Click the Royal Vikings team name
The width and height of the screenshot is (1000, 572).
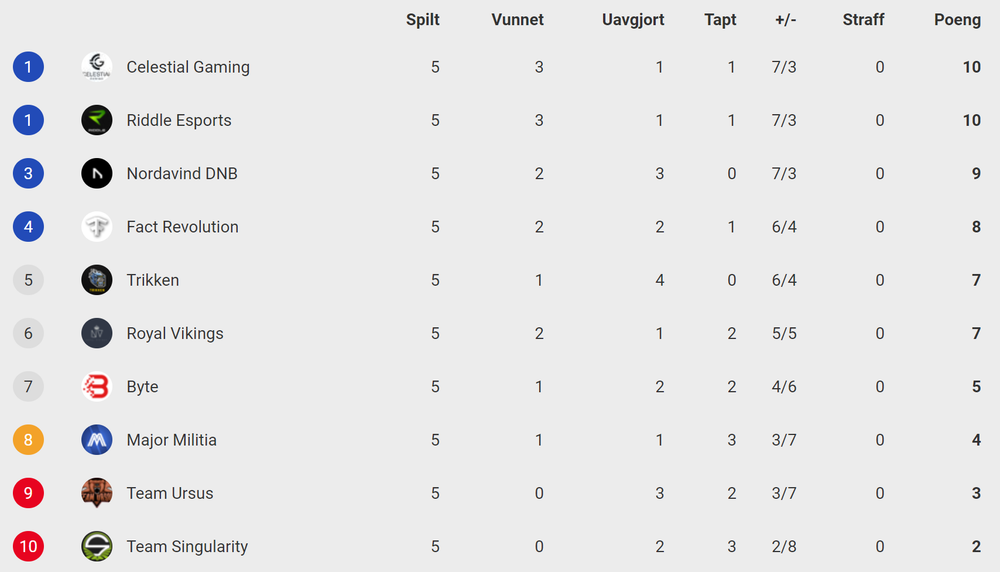(x=175, y=334)
